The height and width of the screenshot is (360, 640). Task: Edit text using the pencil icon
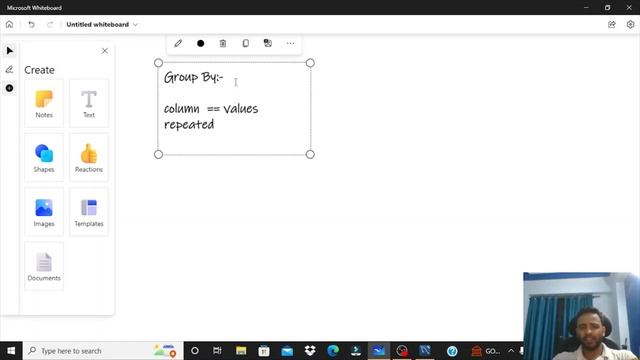(178, 43)
